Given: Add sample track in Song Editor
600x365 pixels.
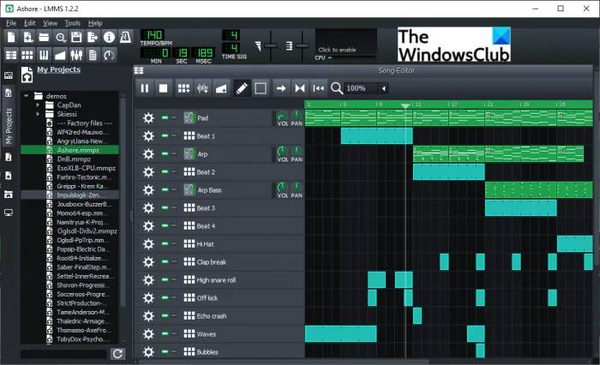Looking at the screenshot, I should pos(202,88).
